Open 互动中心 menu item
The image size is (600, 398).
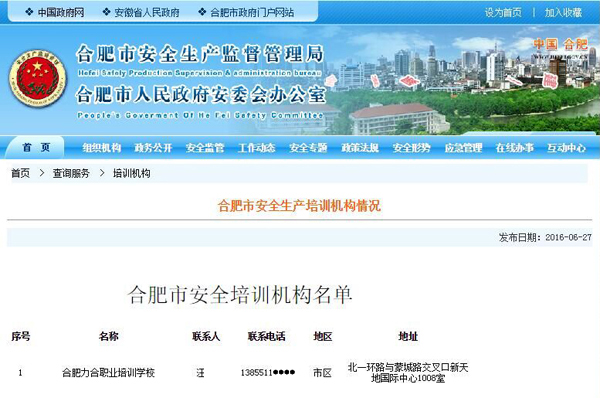pos(566,148)
